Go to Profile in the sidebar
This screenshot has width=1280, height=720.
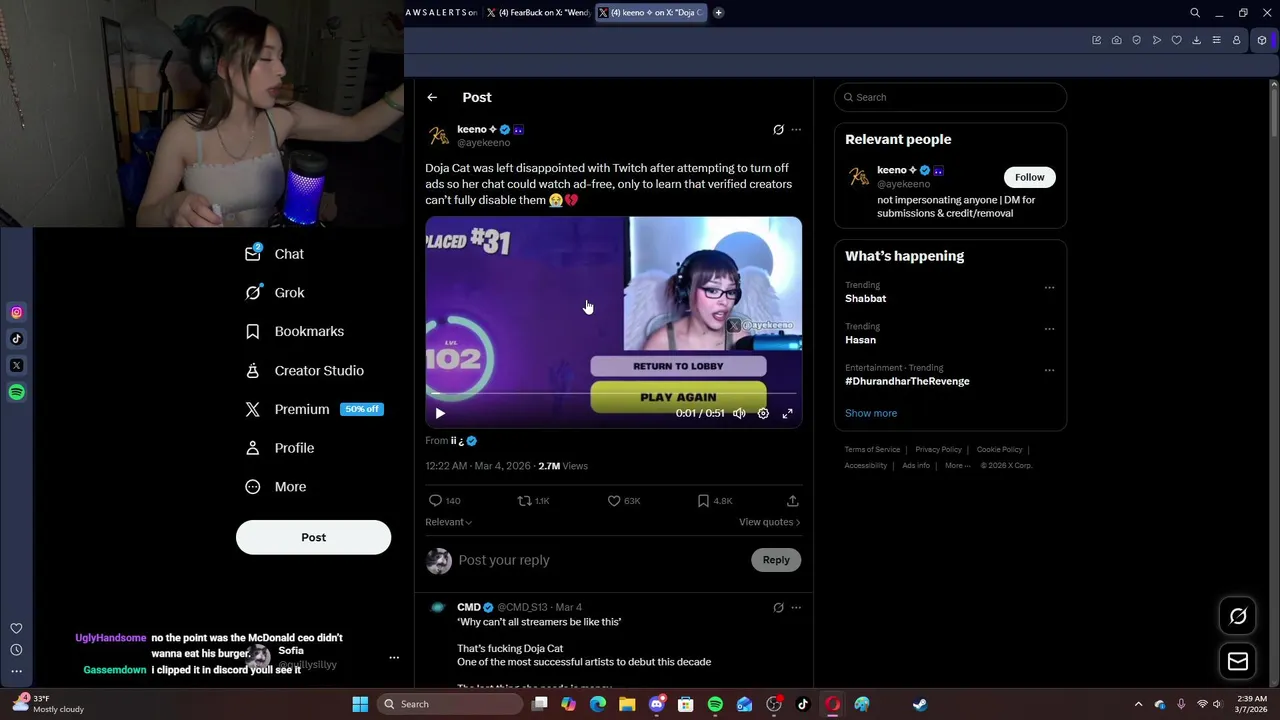(280, 448)
